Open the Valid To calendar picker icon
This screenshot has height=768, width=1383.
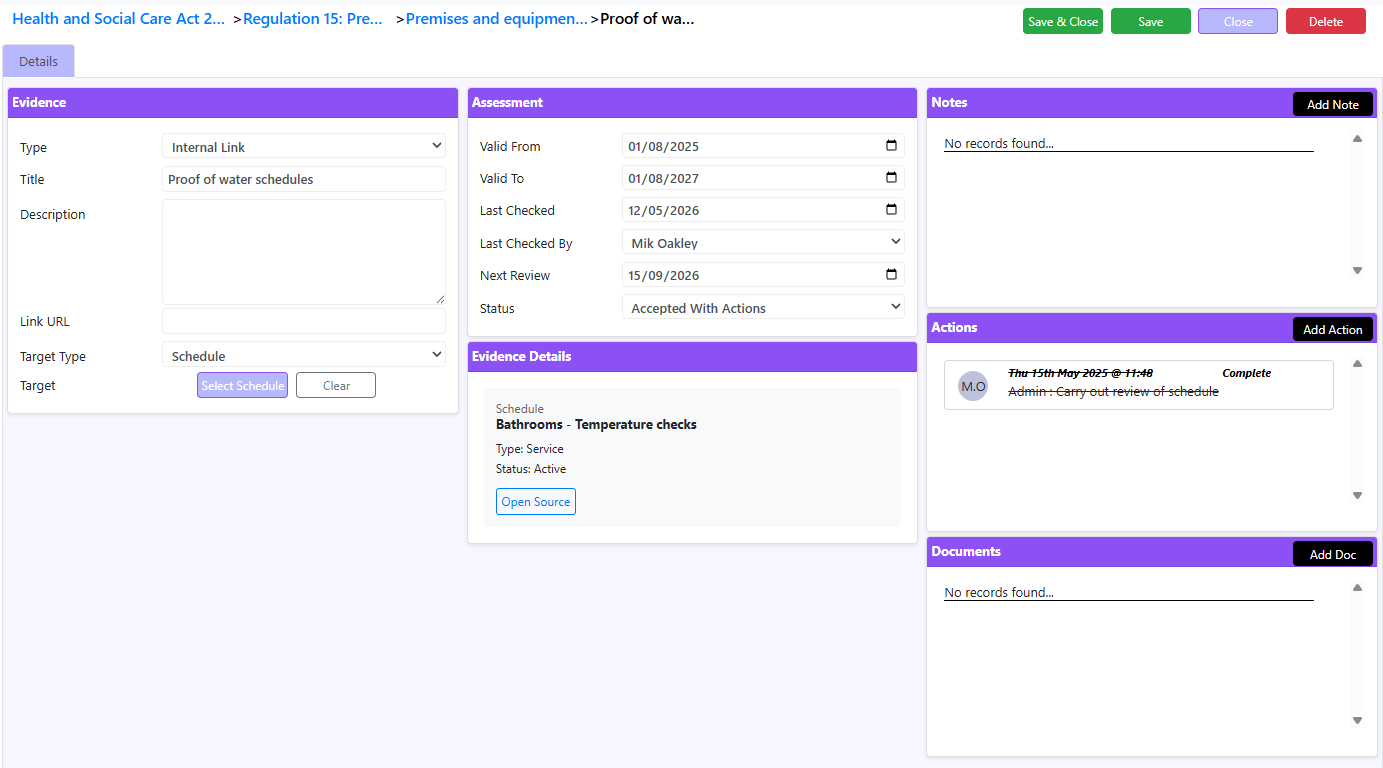[891, 178]
